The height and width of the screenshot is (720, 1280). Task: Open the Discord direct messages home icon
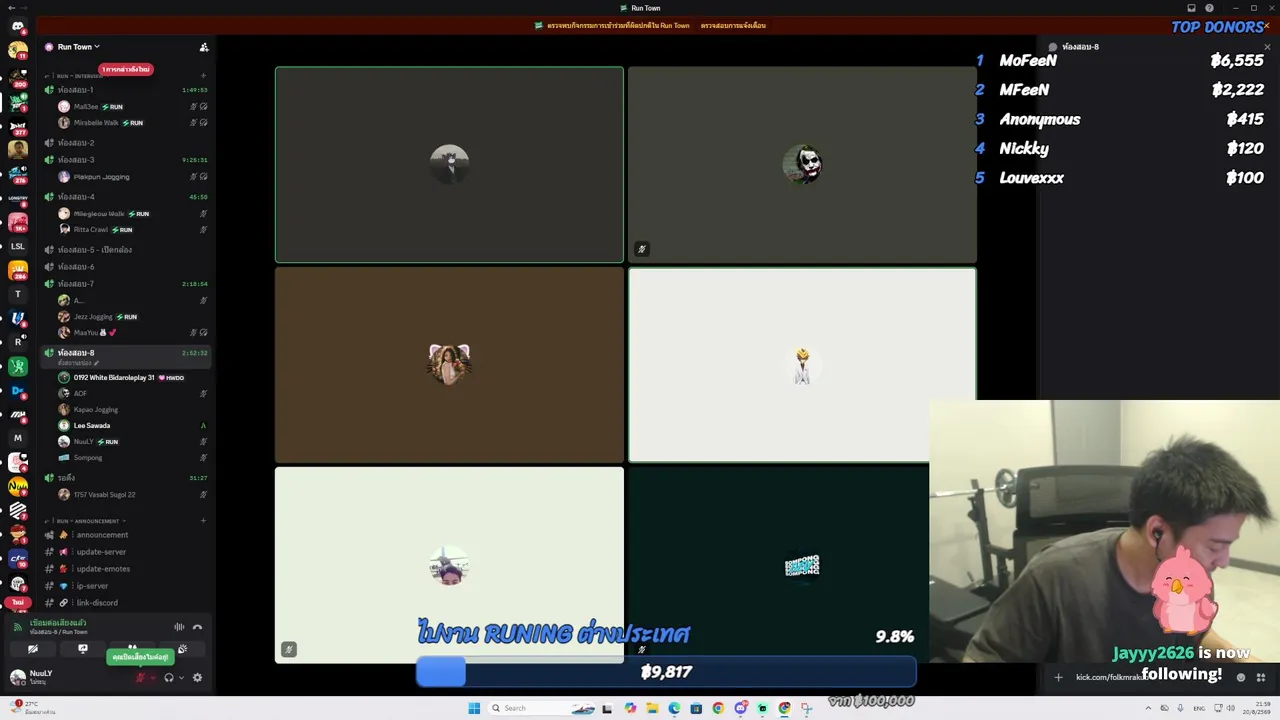coord(17,27)
